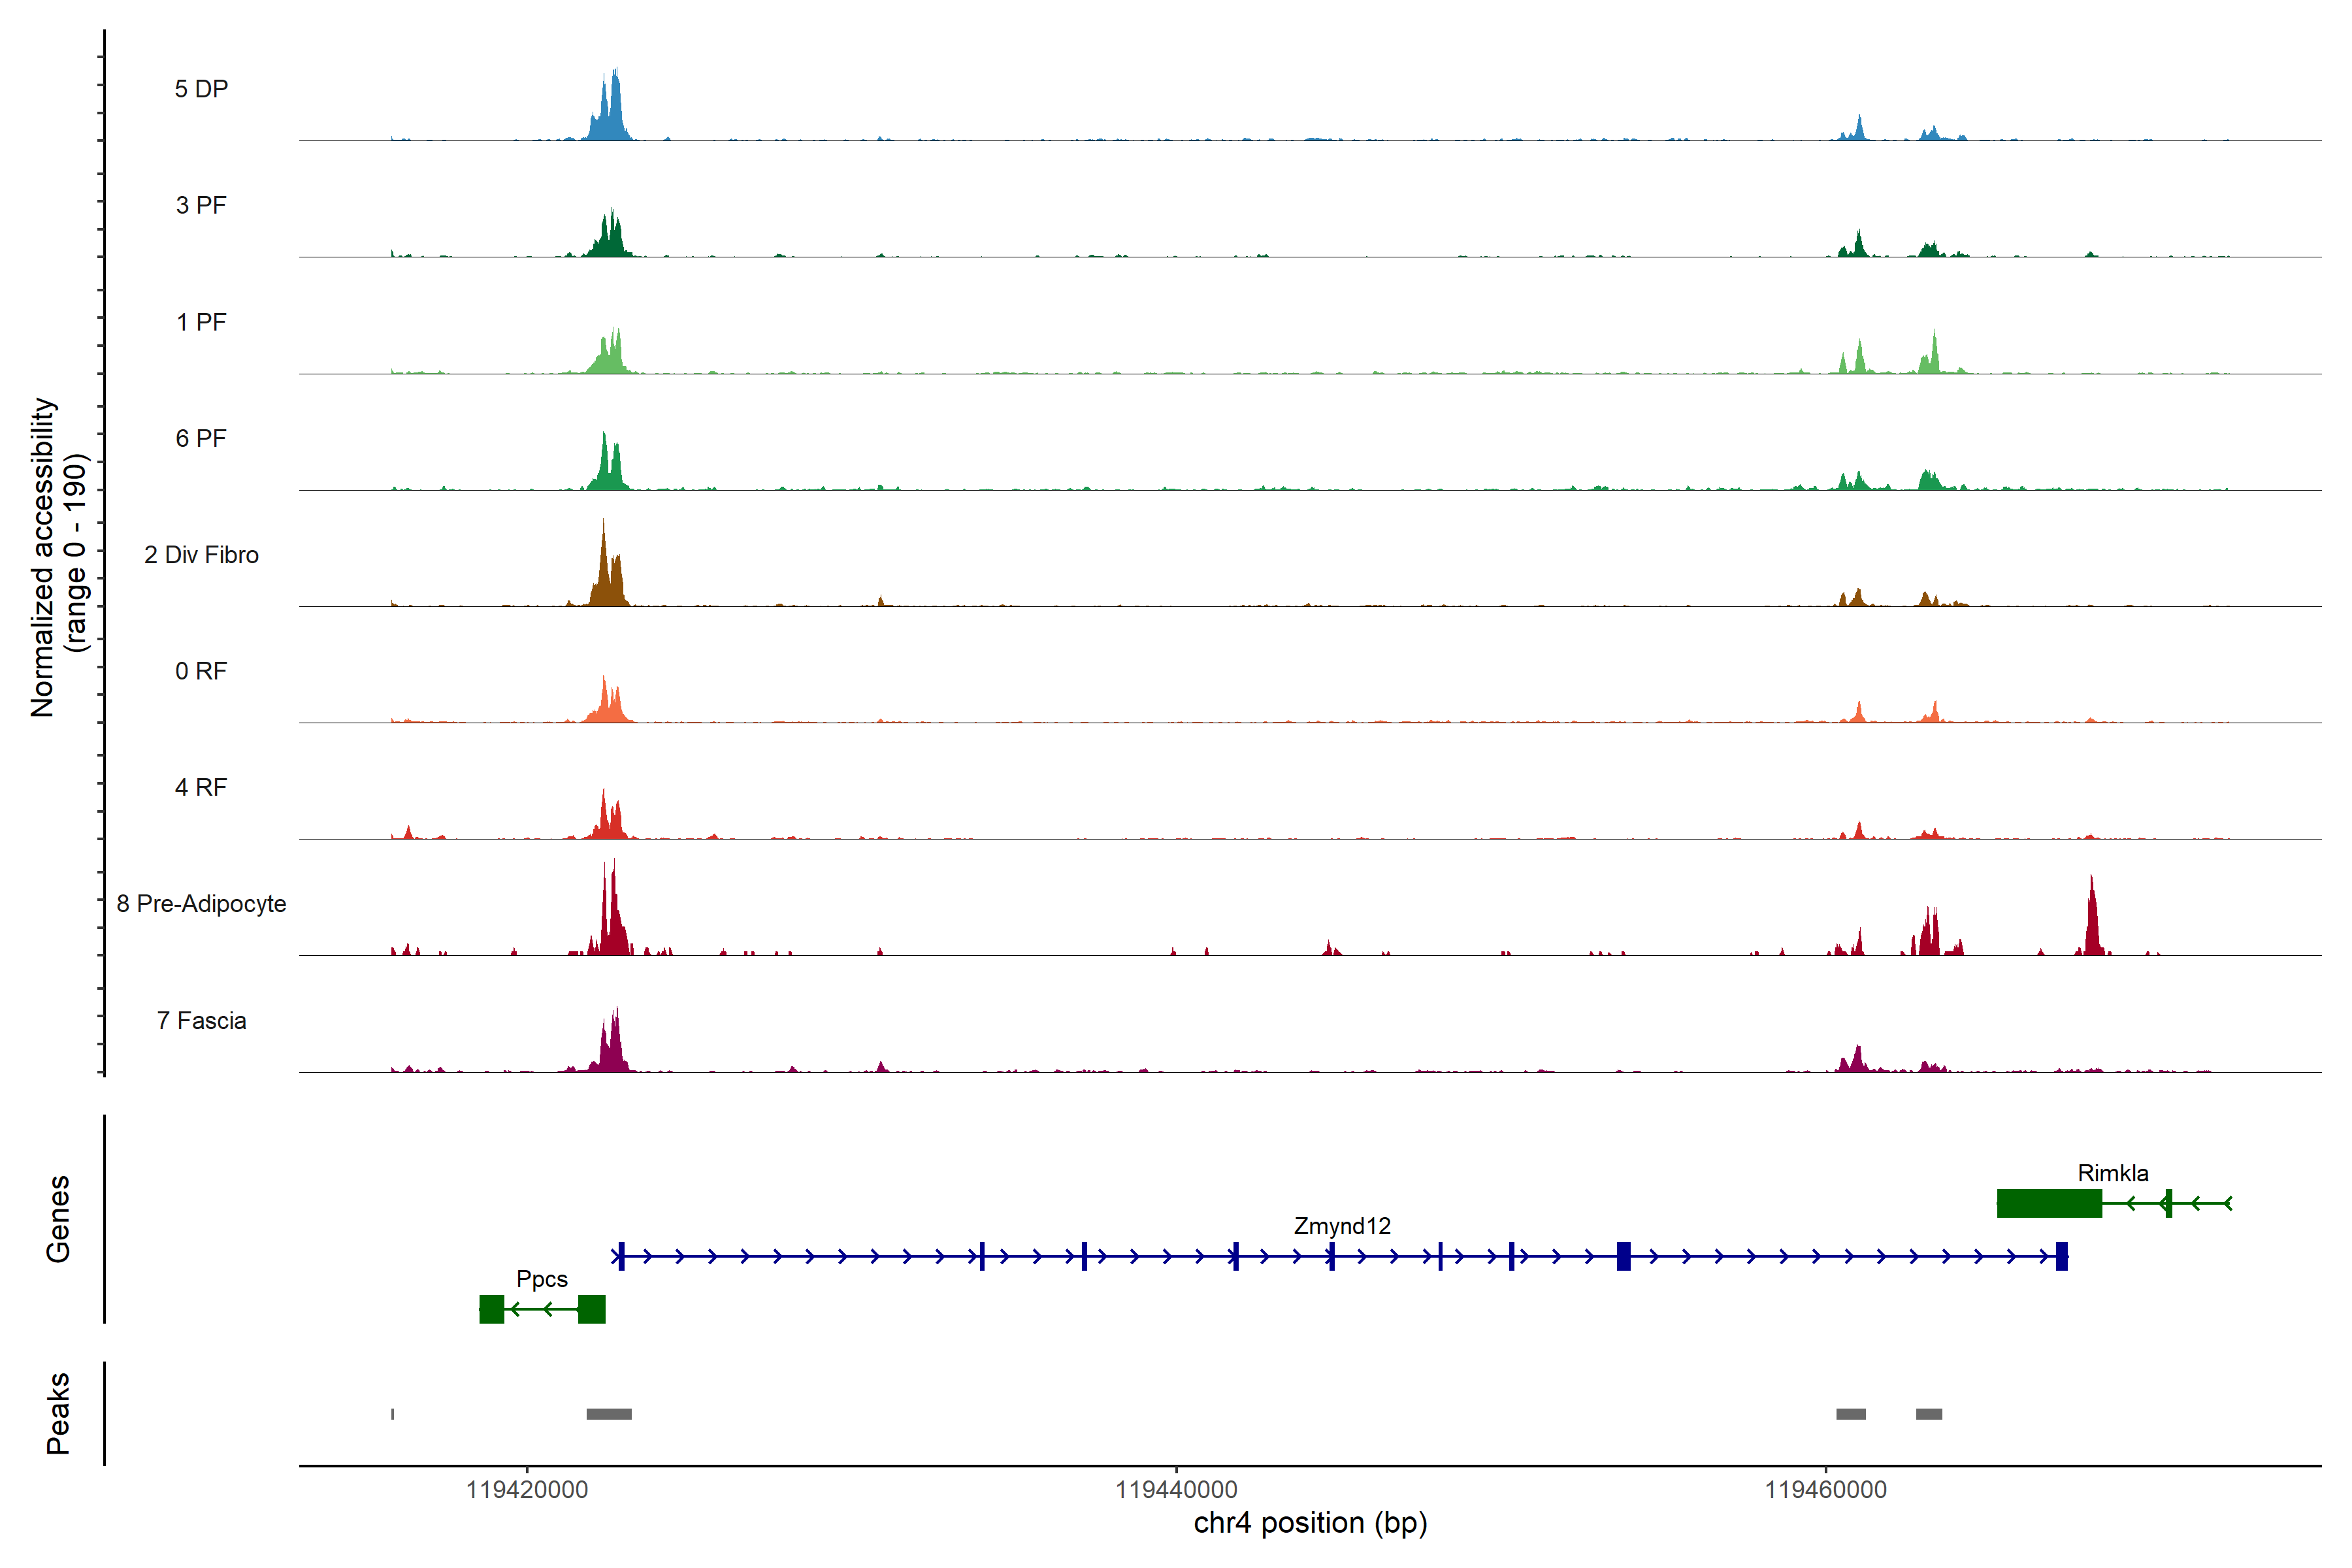The image size is (2352, 1568).
Task: Click the Zmynd12 gene label
Action: (1342, 1226)
